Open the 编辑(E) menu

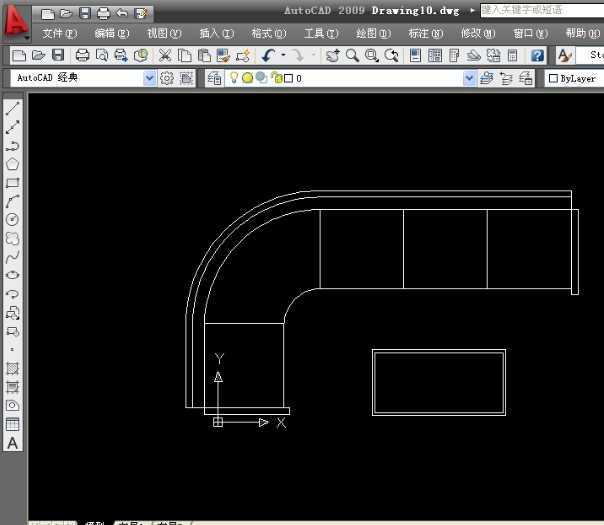(x=112, y=34)
